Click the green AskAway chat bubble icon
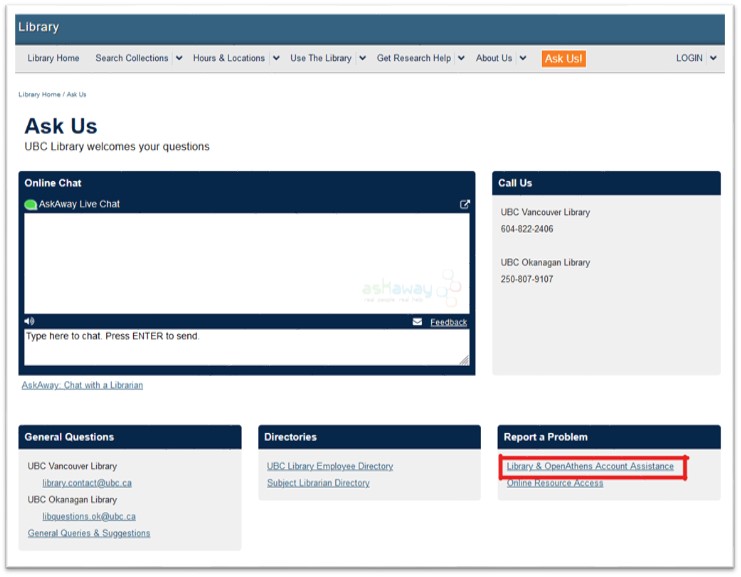 (x=31, y=205)
